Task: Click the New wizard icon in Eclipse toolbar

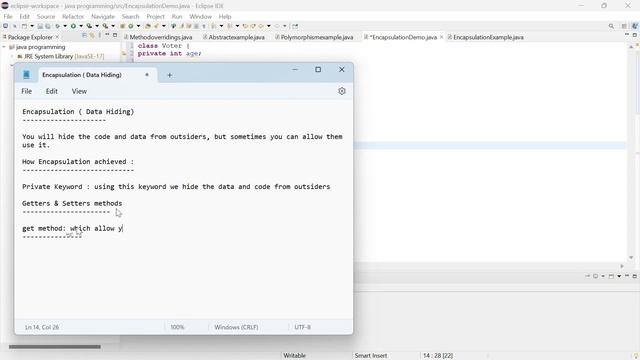Action: 24,26
